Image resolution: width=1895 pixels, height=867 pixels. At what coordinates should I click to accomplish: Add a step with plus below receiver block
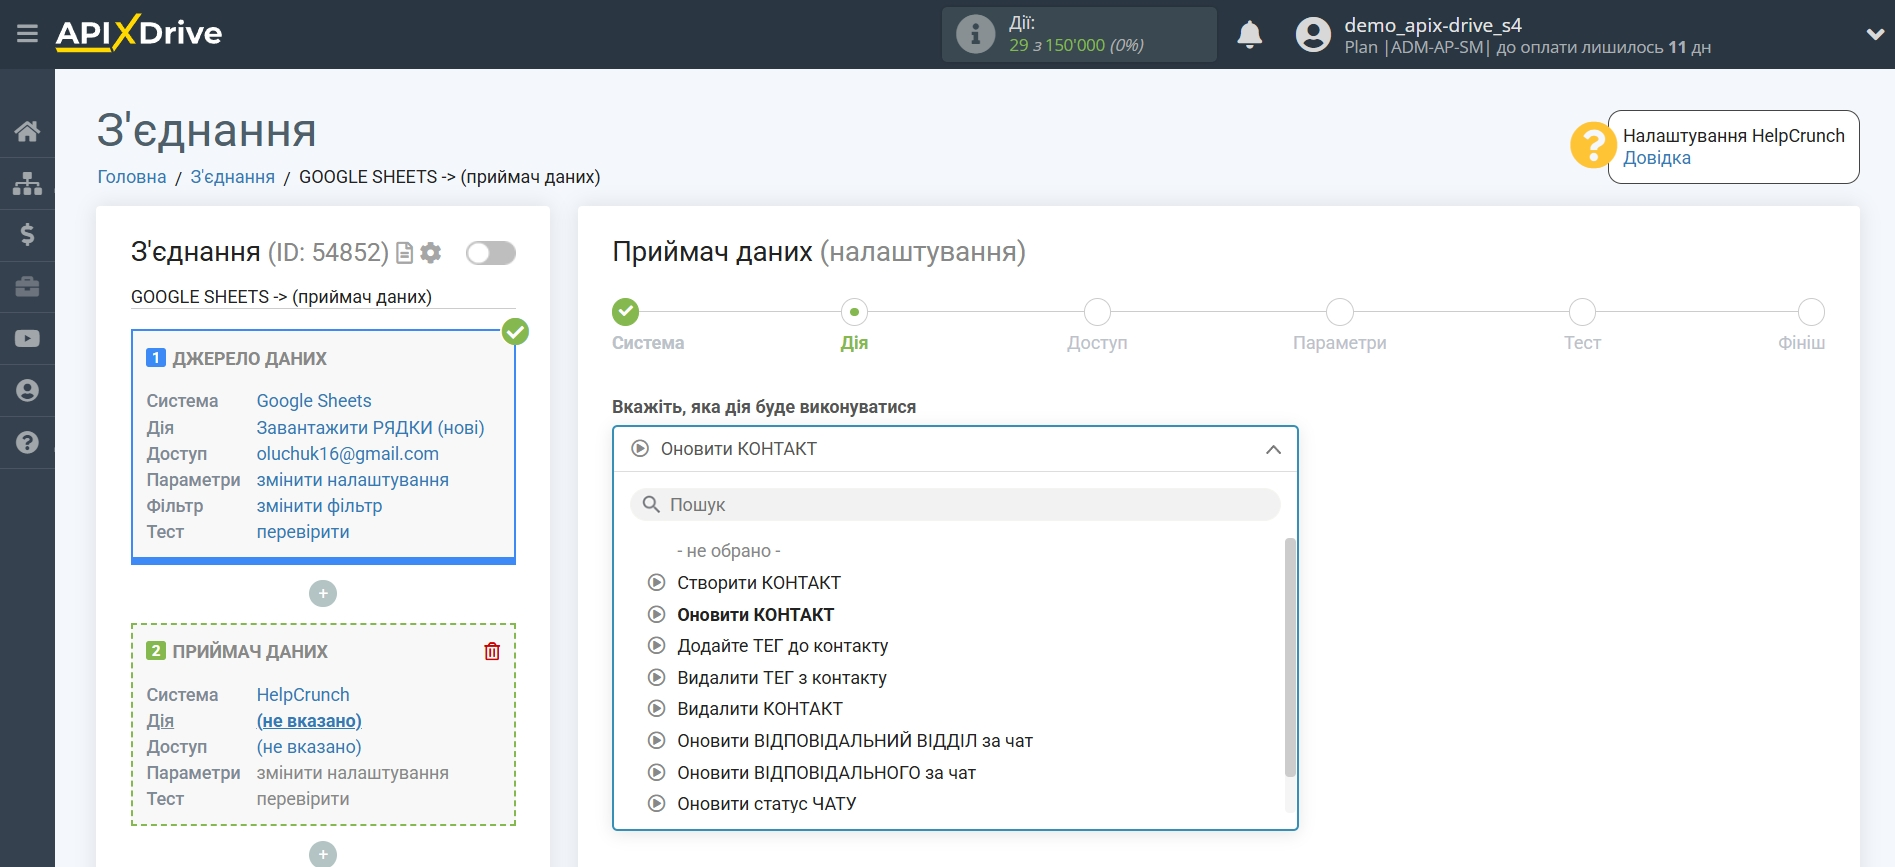point(323,855)
